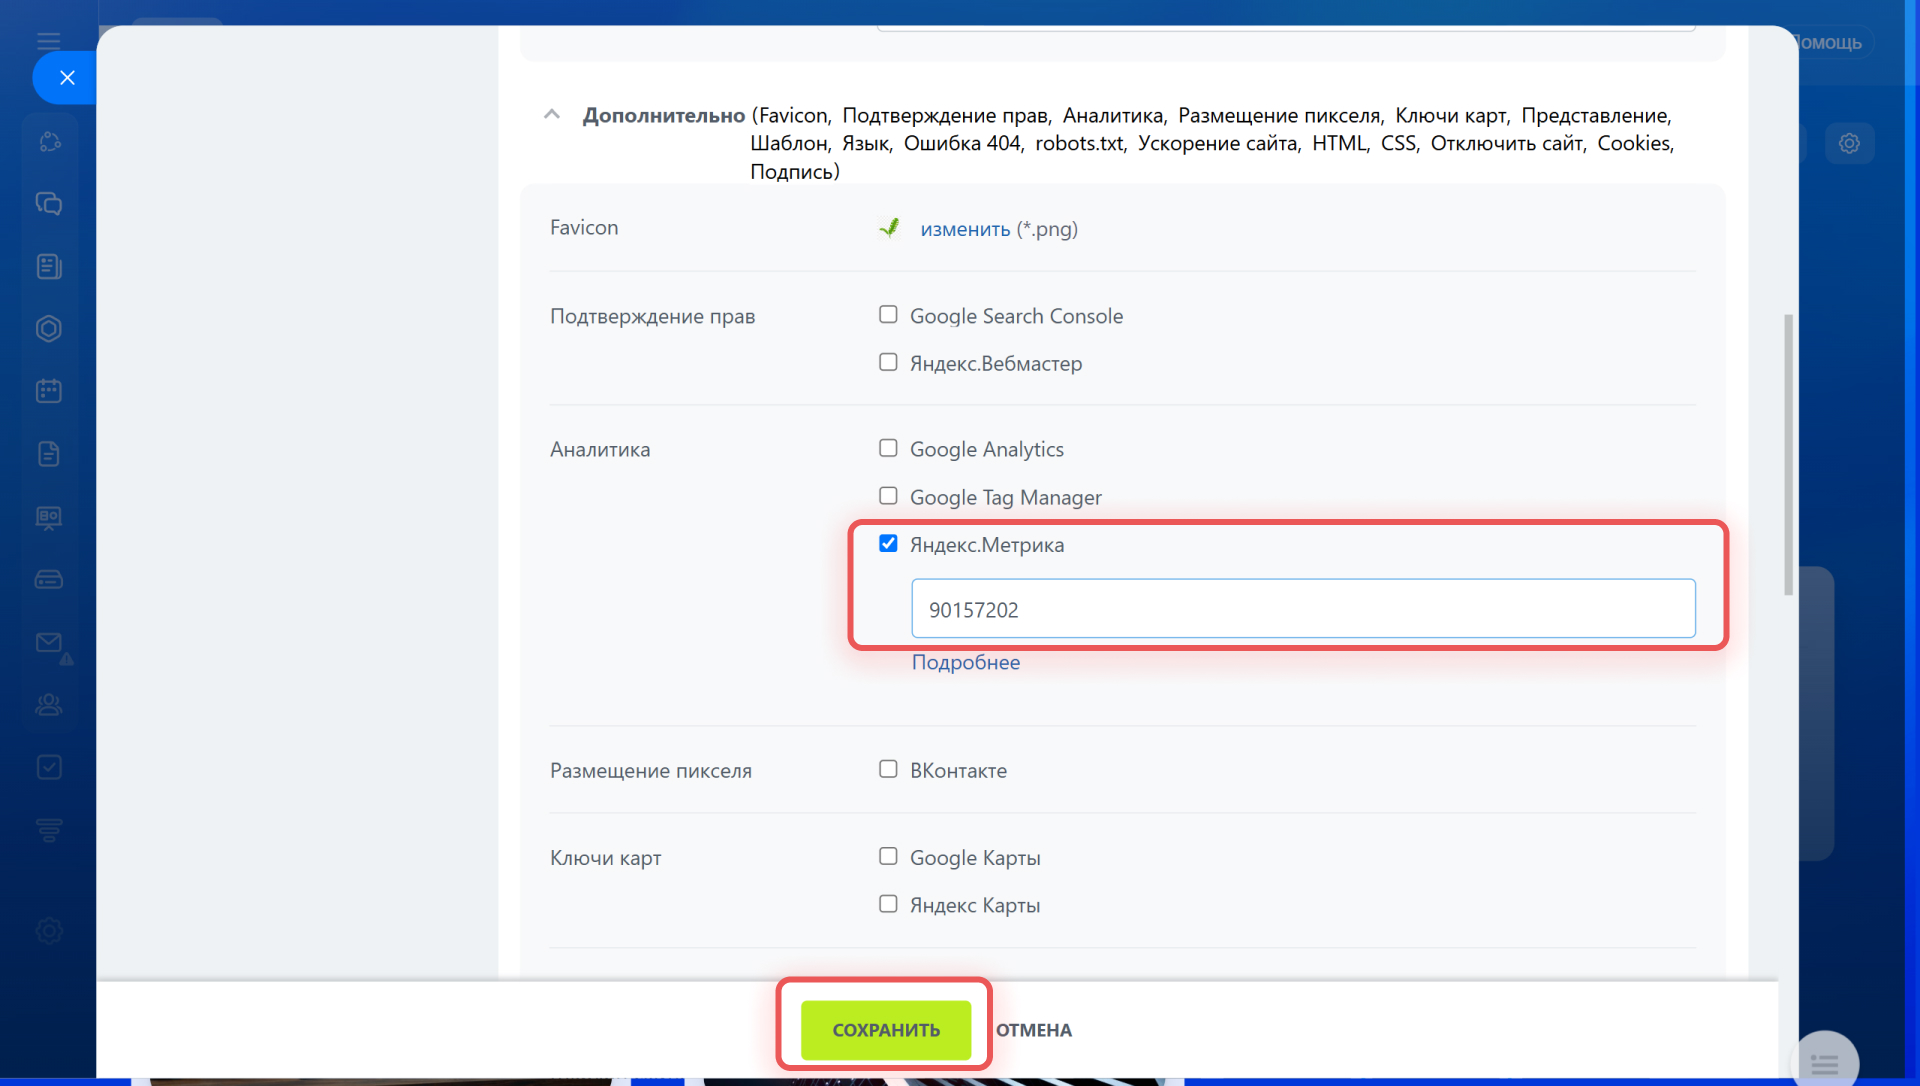Enable the Google Search Console checkbox
The image size is (1920, 1086).
coord(888,315)
